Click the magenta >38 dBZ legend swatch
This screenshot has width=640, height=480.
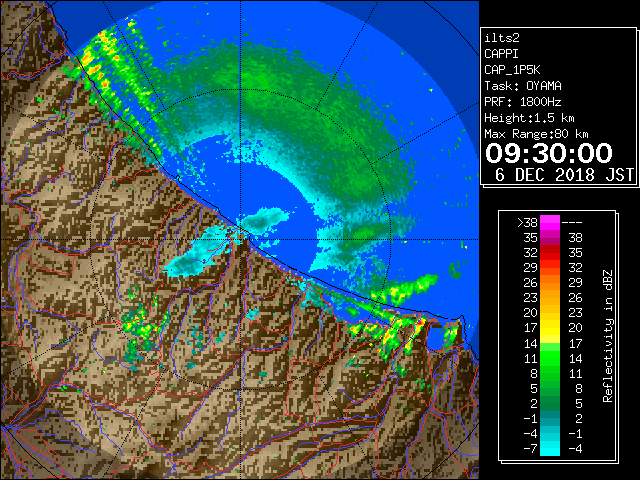tap(550, 222)
